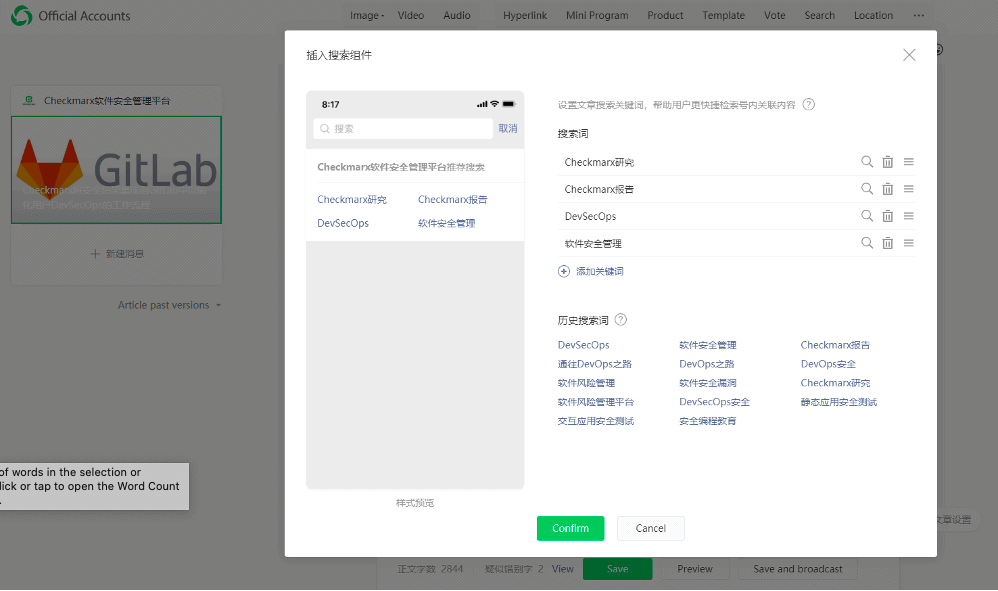This screenshot has width=998, height=591.
Task: Open Mini Program from the toolbar
Action: pos(597,15)
